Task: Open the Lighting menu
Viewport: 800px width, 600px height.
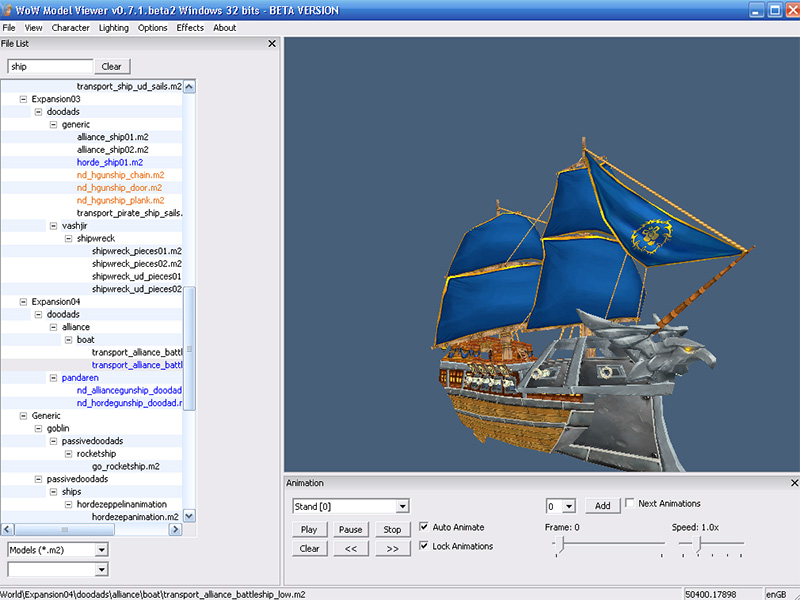Action: click(113, 28)
